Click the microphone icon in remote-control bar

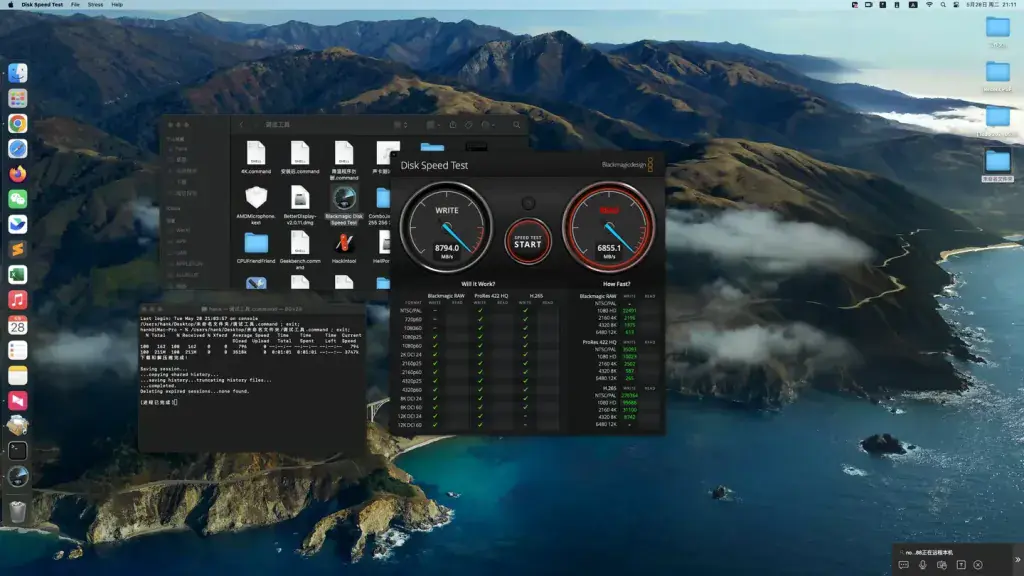click(x=923, y=565)
